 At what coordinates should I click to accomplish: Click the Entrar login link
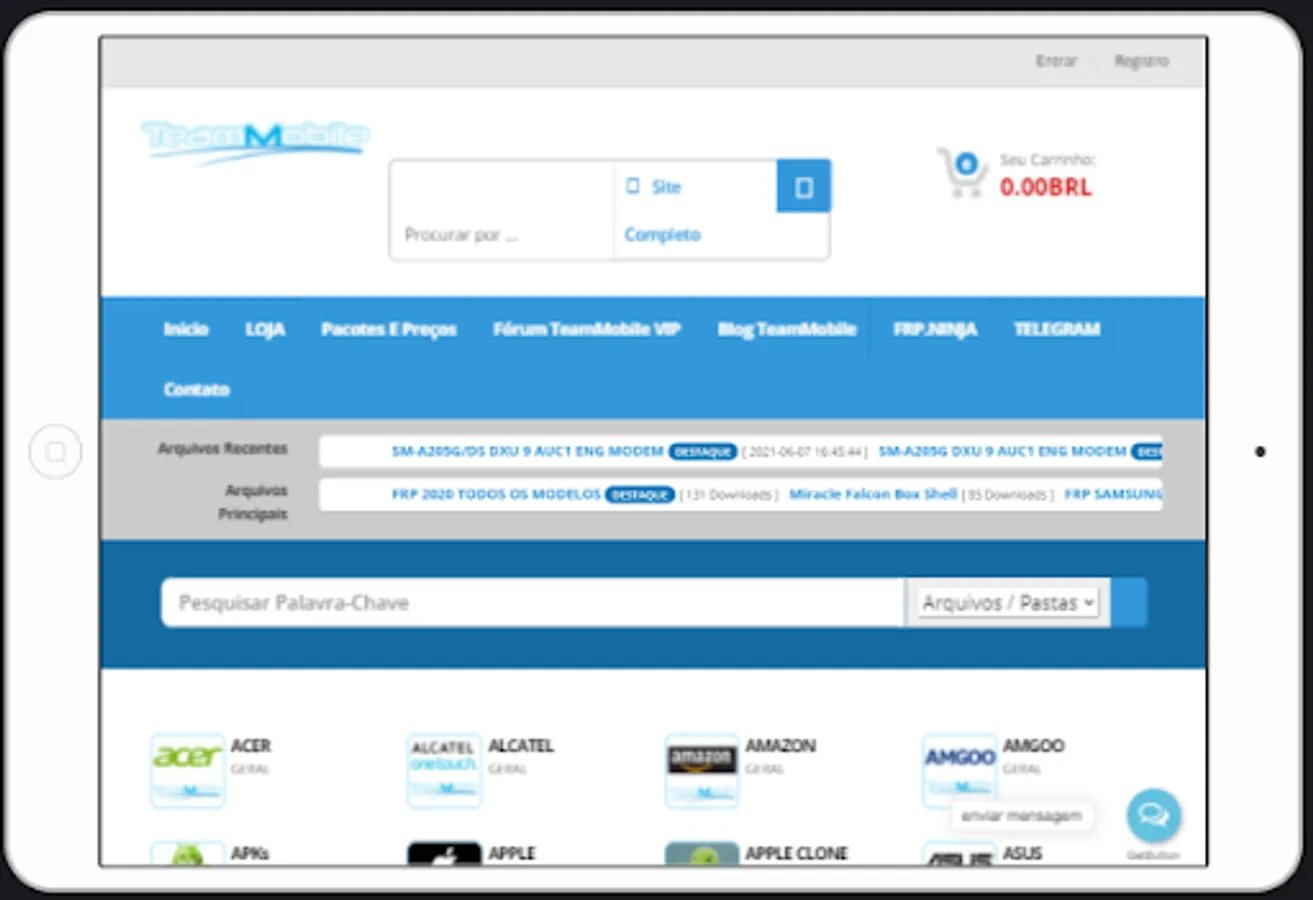coord(1056,61)
